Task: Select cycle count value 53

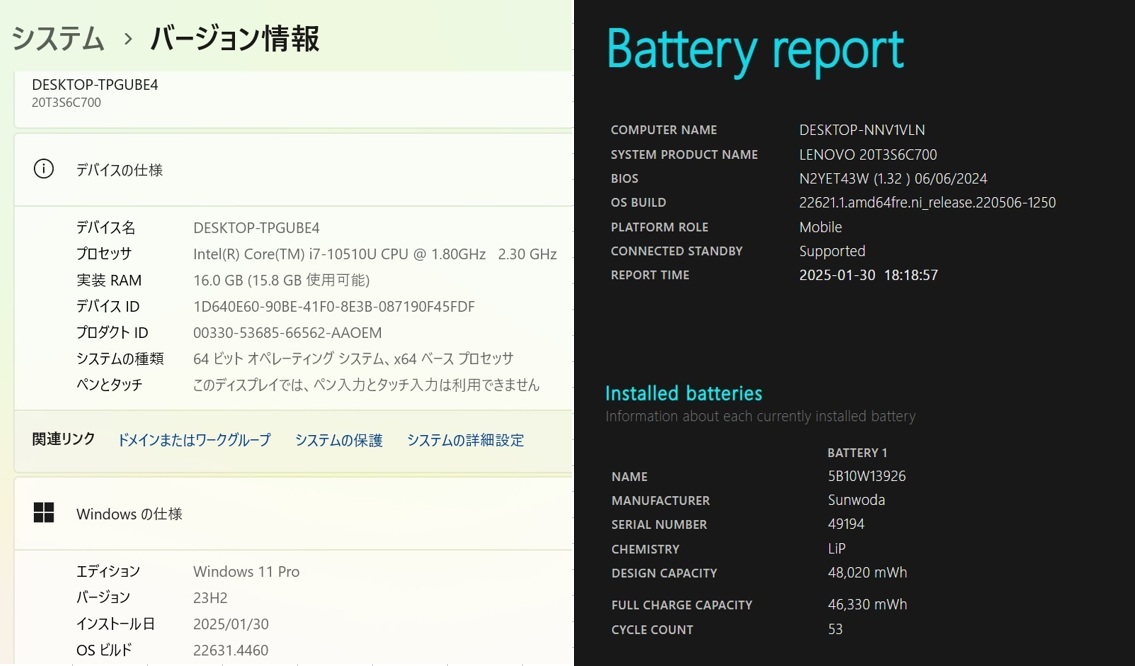Action: tap(835, 629)
